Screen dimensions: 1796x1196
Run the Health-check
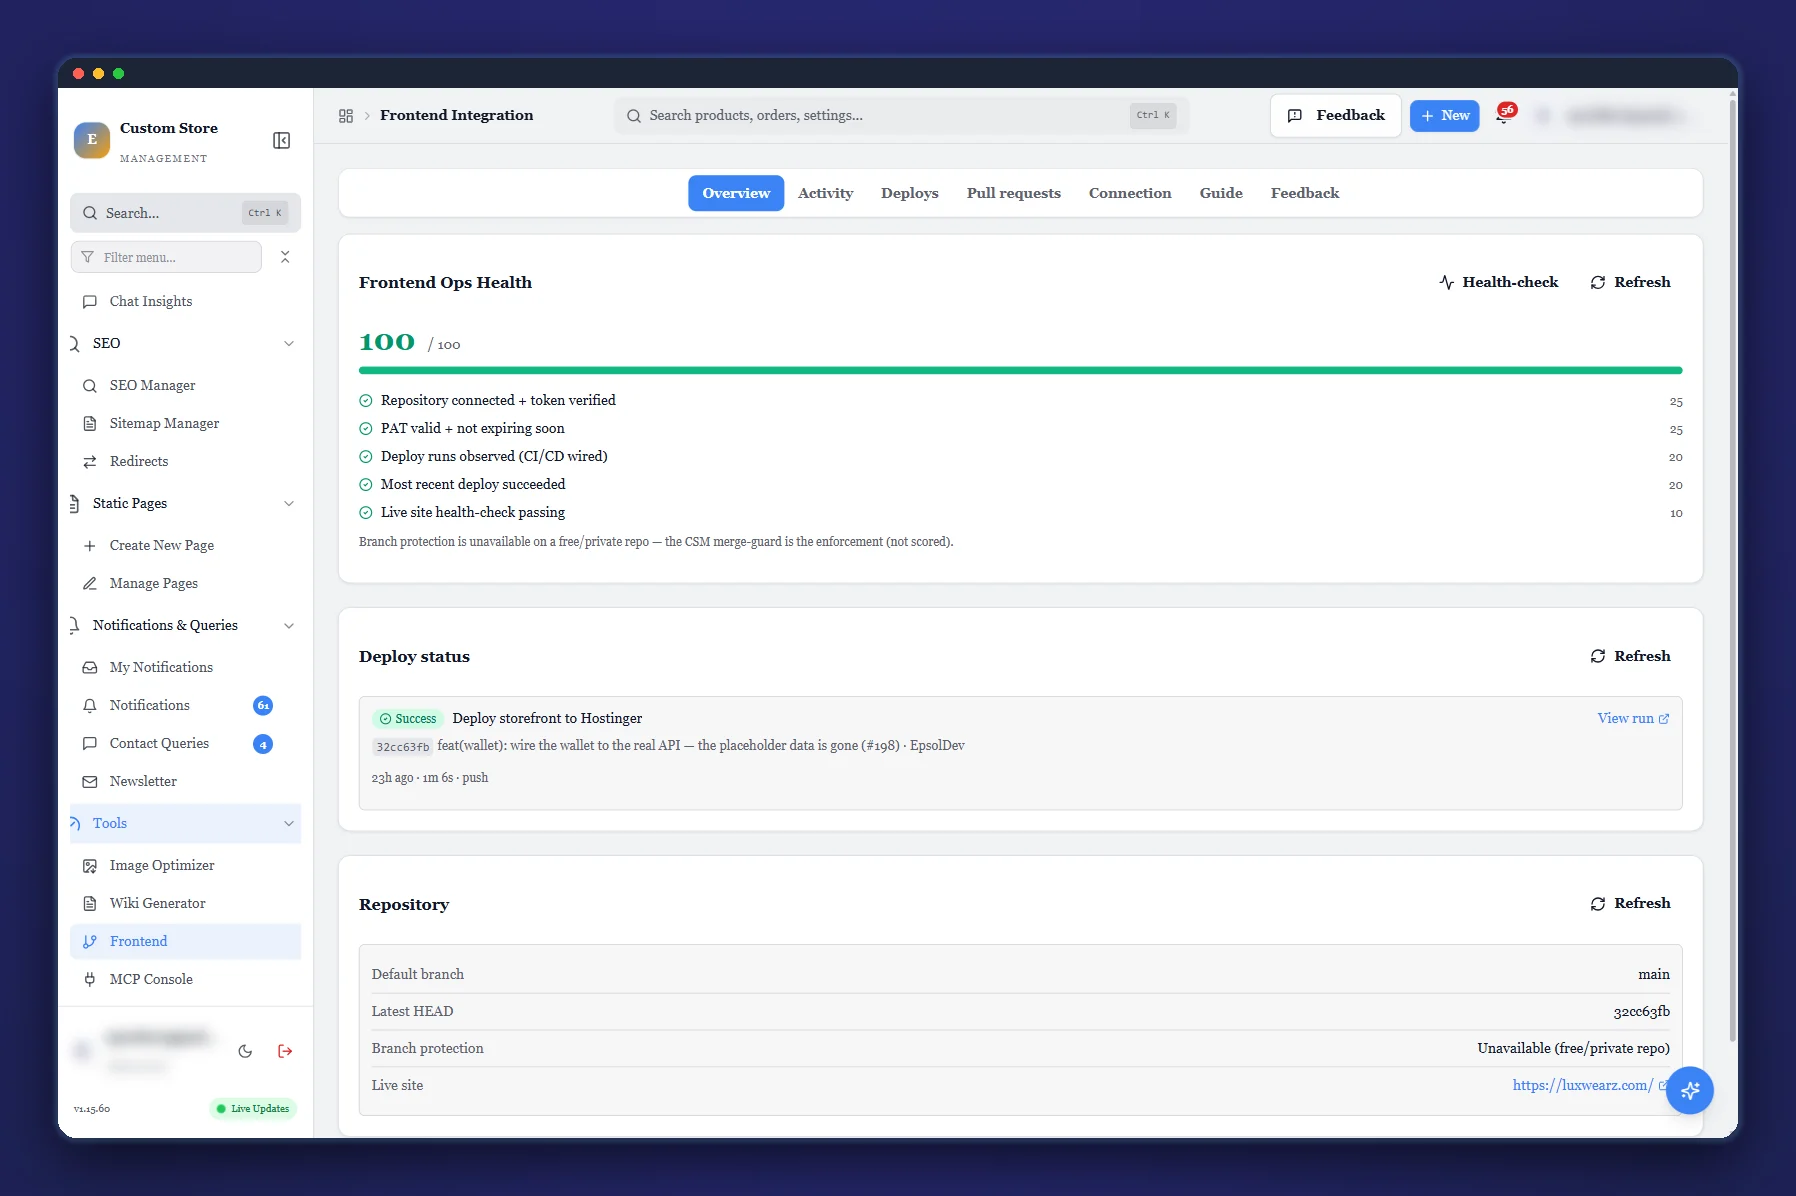(1498, 282)
